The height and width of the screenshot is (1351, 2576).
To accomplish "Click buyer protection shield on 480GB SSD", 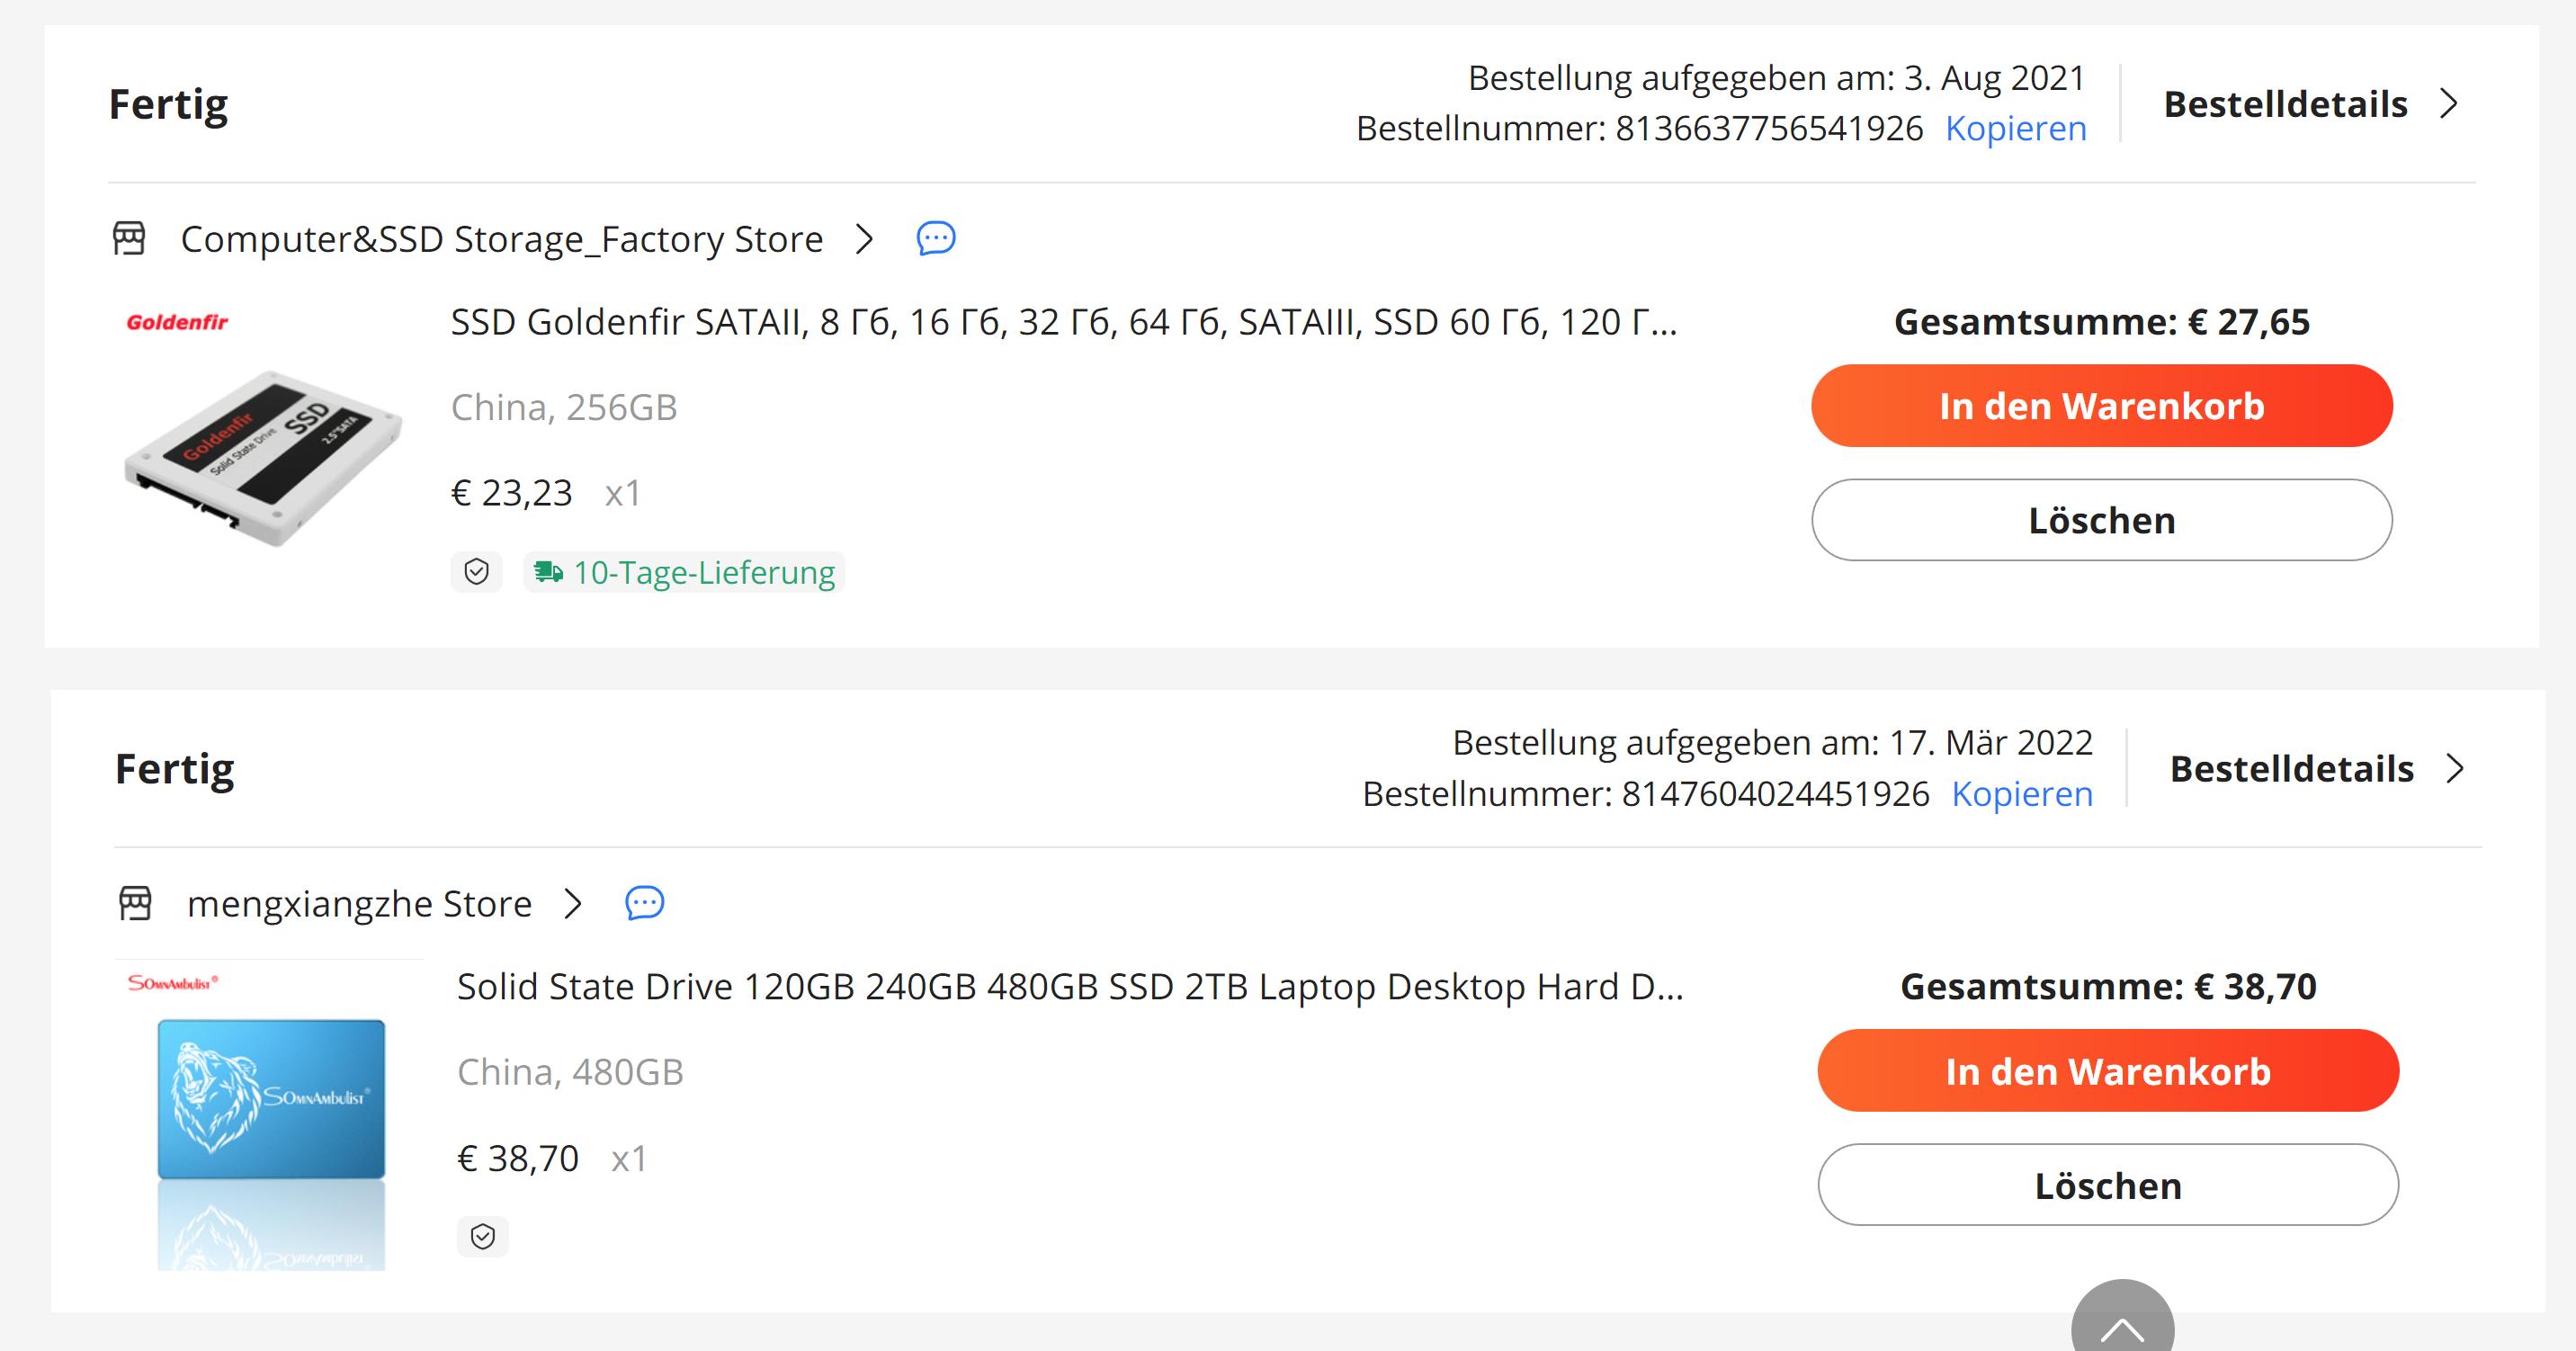I will 482,1237.
